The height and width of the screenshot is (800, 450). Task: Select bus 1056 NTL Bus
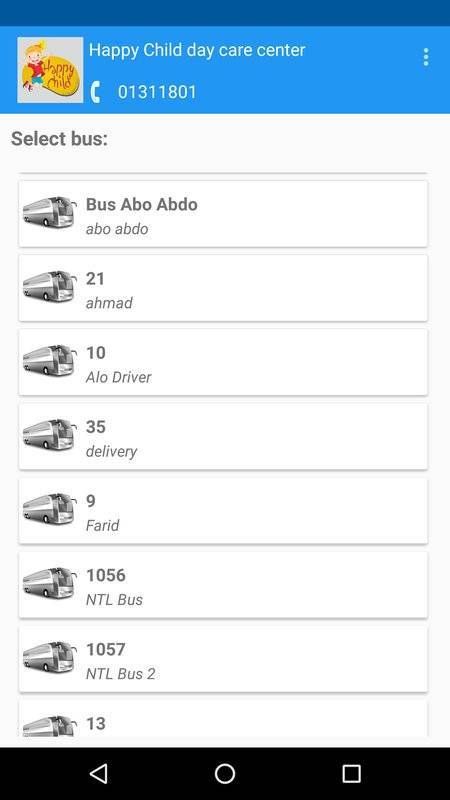(223, 585)
